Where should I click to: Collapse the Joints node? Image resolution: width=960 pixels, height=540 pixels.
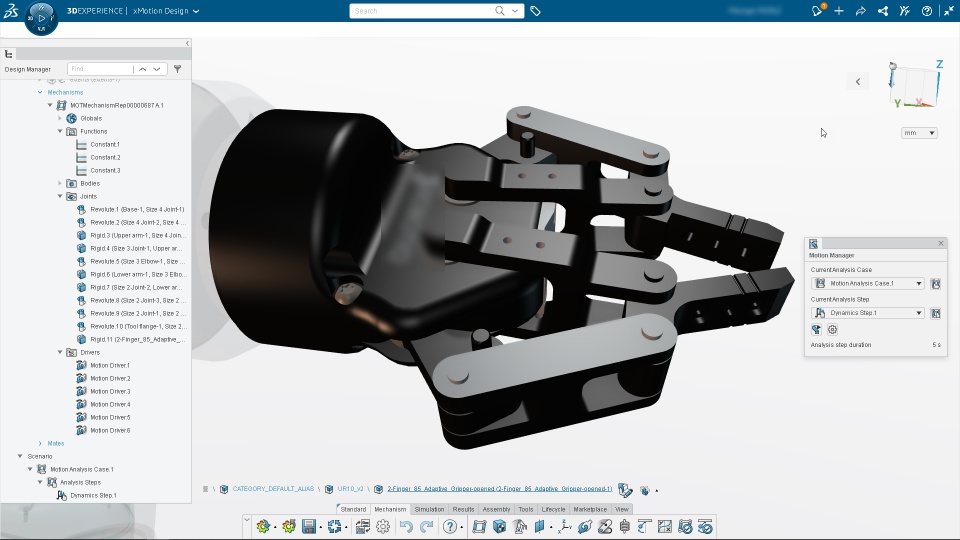pos(60,196)
